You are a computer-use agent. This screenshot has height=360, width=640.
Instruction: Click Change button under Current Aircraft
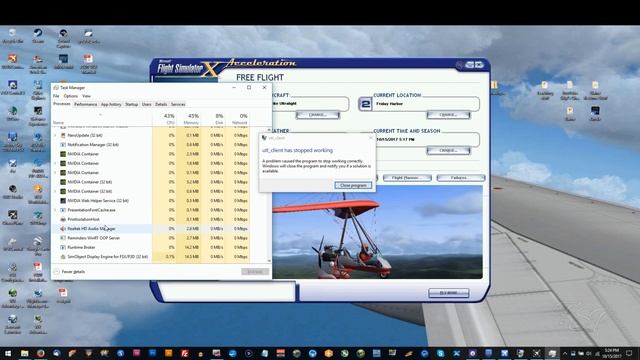318,115
